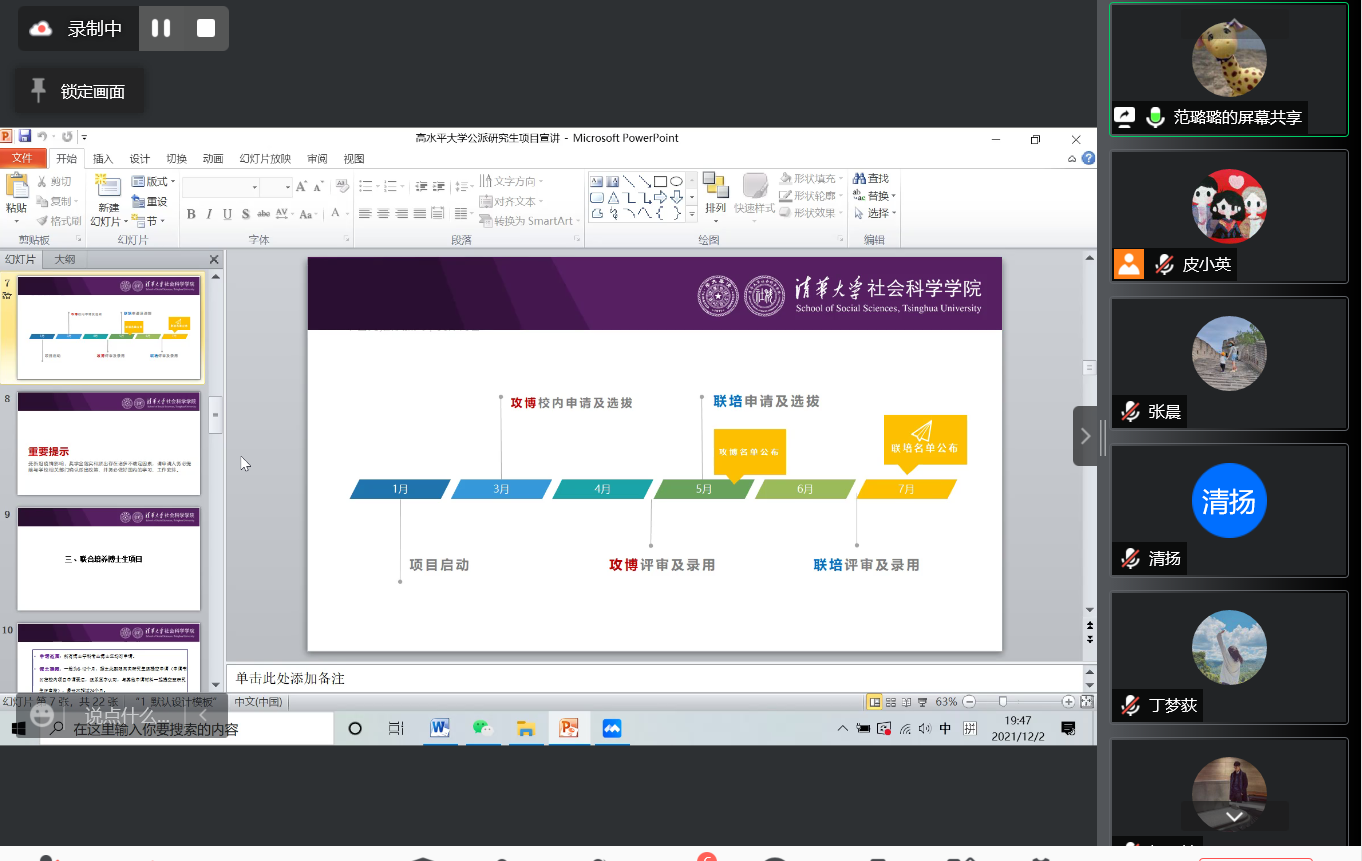Toggle bold formatting in ribbon
1362x861 pixels.
click(x=191, y=214)
